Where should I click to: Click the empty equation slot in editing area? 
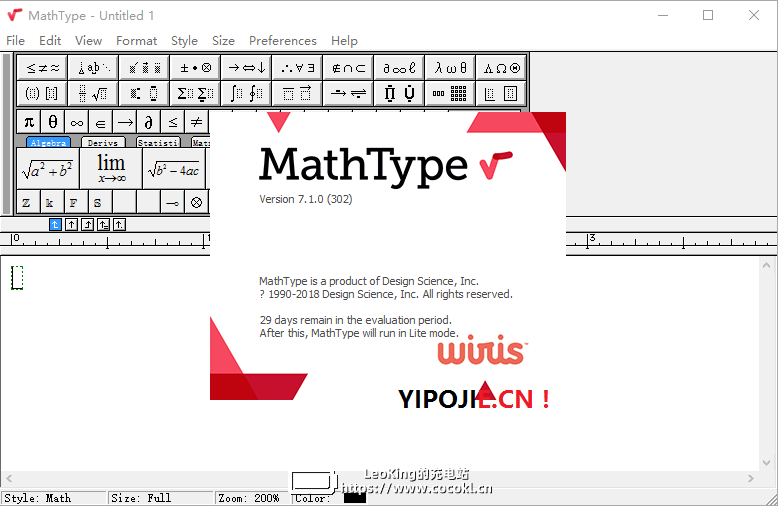(17, 278)
